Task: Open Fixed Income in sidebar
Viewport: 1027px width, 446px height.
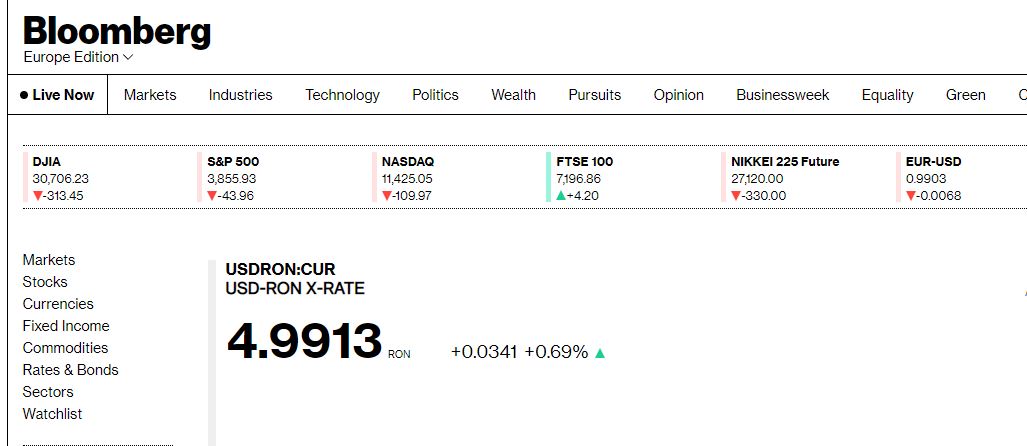Action: click(x=66, y=326)
